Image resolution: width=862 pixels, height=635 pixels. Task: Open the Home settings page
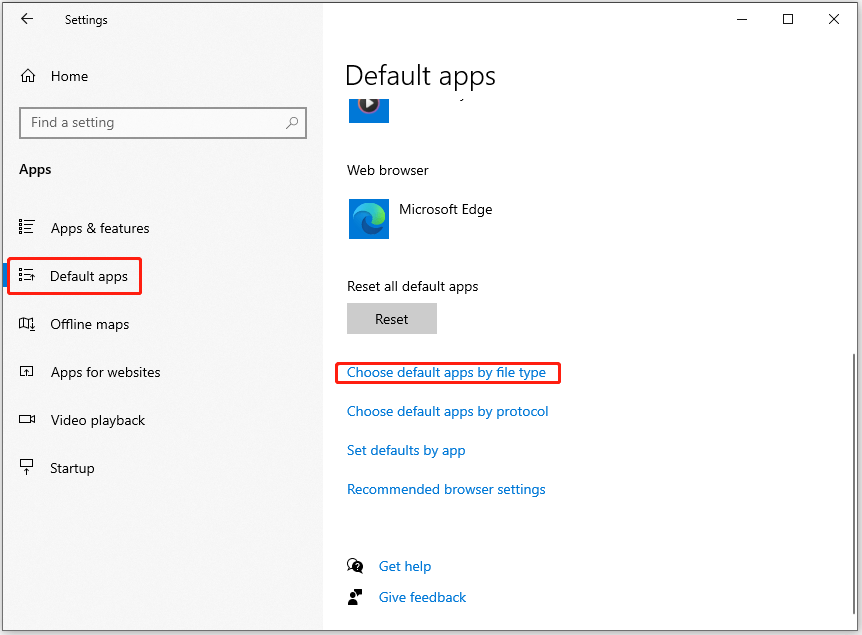(69, 76)
